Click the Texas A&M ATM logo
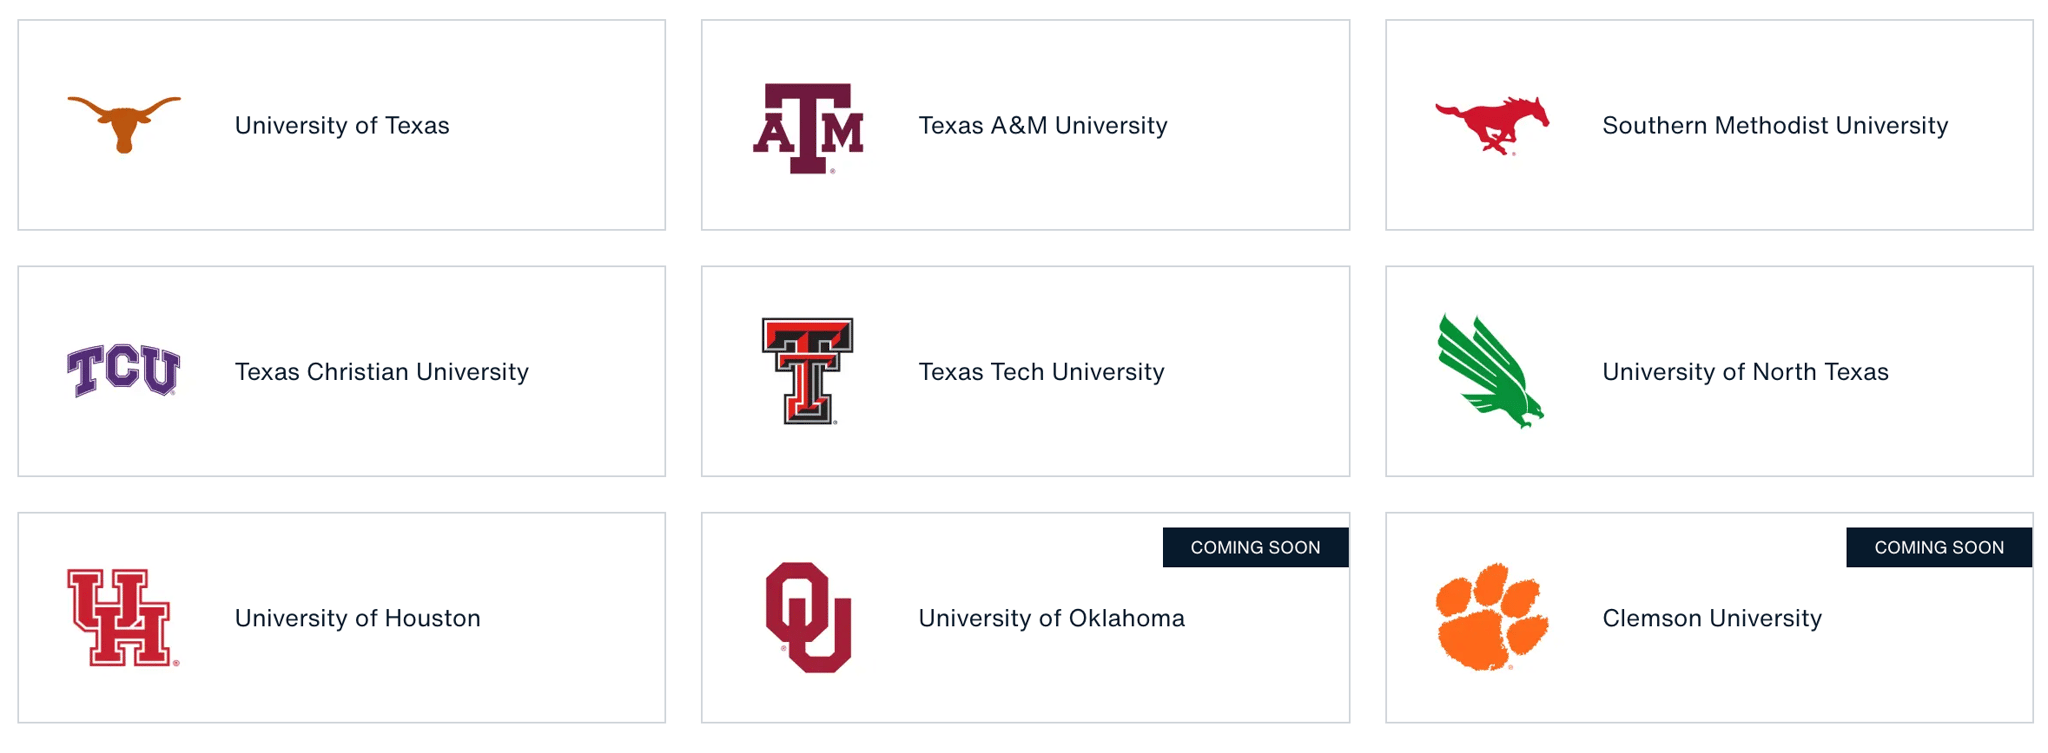The height and width of the screenshot is (753, 2048). [x=808, y=128]
